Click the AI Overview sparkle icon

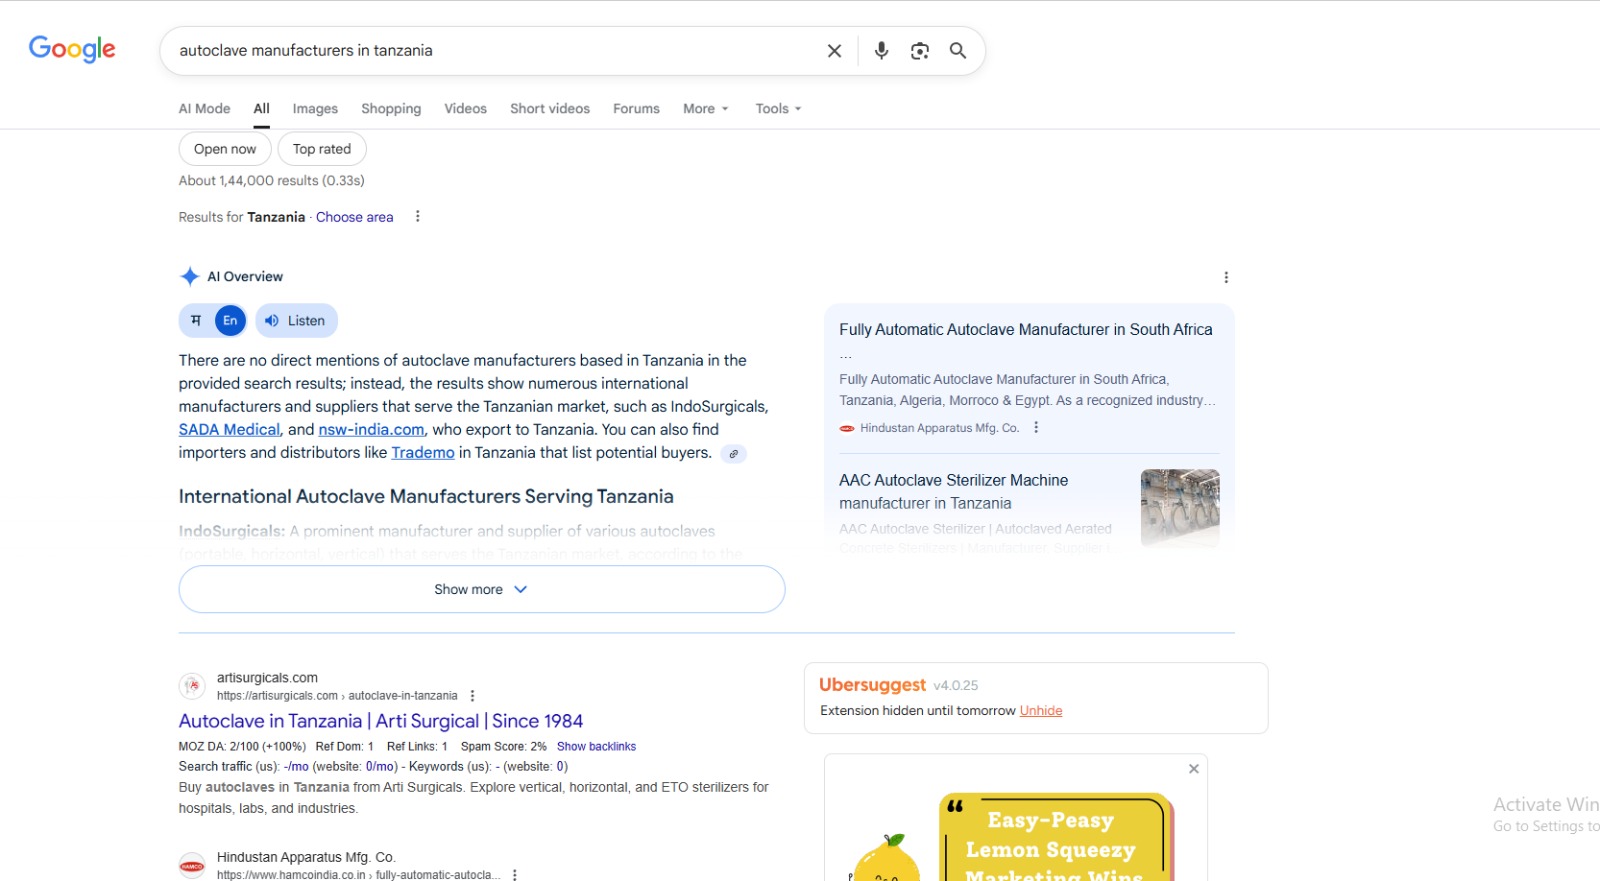coord(189,277)
